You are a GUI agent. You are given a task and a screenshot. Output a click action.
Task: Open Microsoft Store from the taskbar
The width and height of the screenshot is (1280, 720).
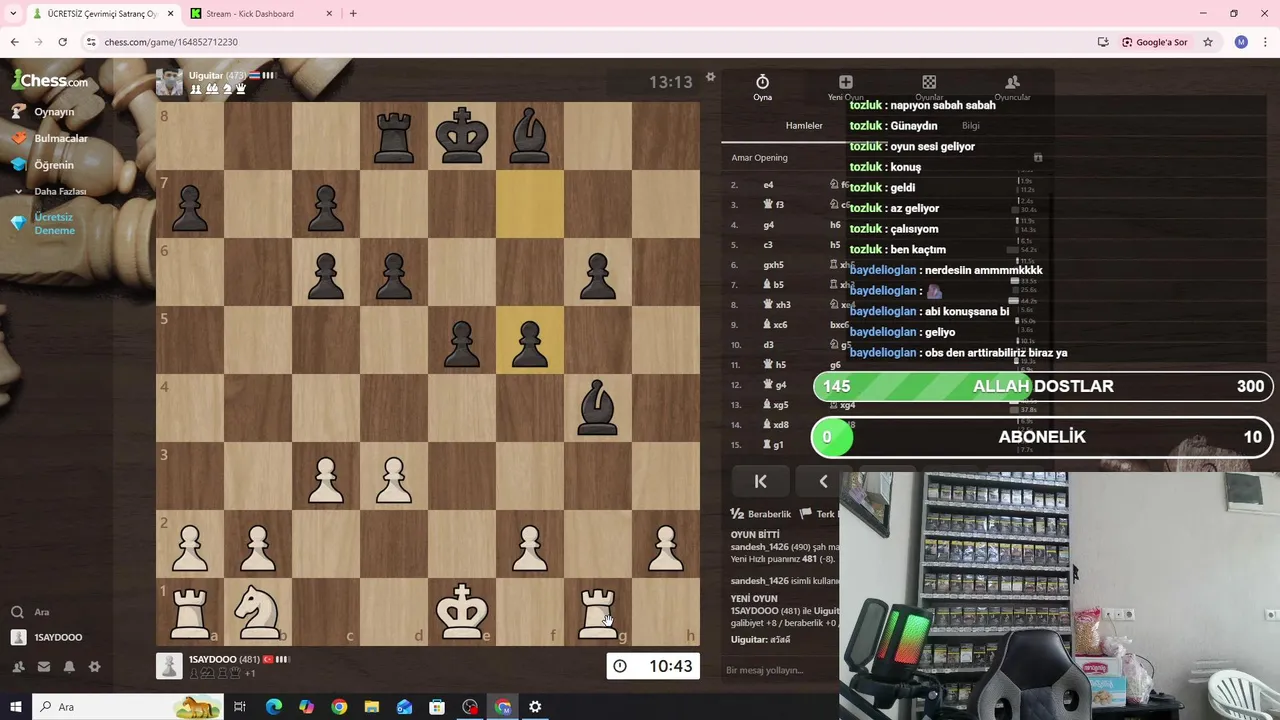(x=437, y=707)
